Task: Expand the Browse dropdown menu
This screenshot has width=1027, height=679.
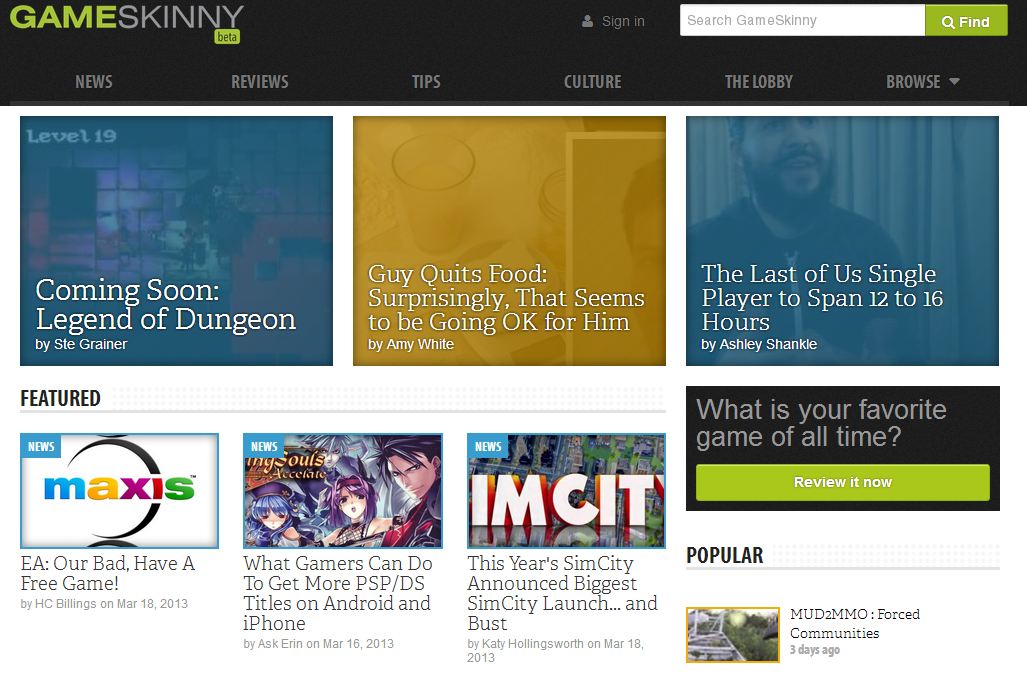Action: coord(922,82)
